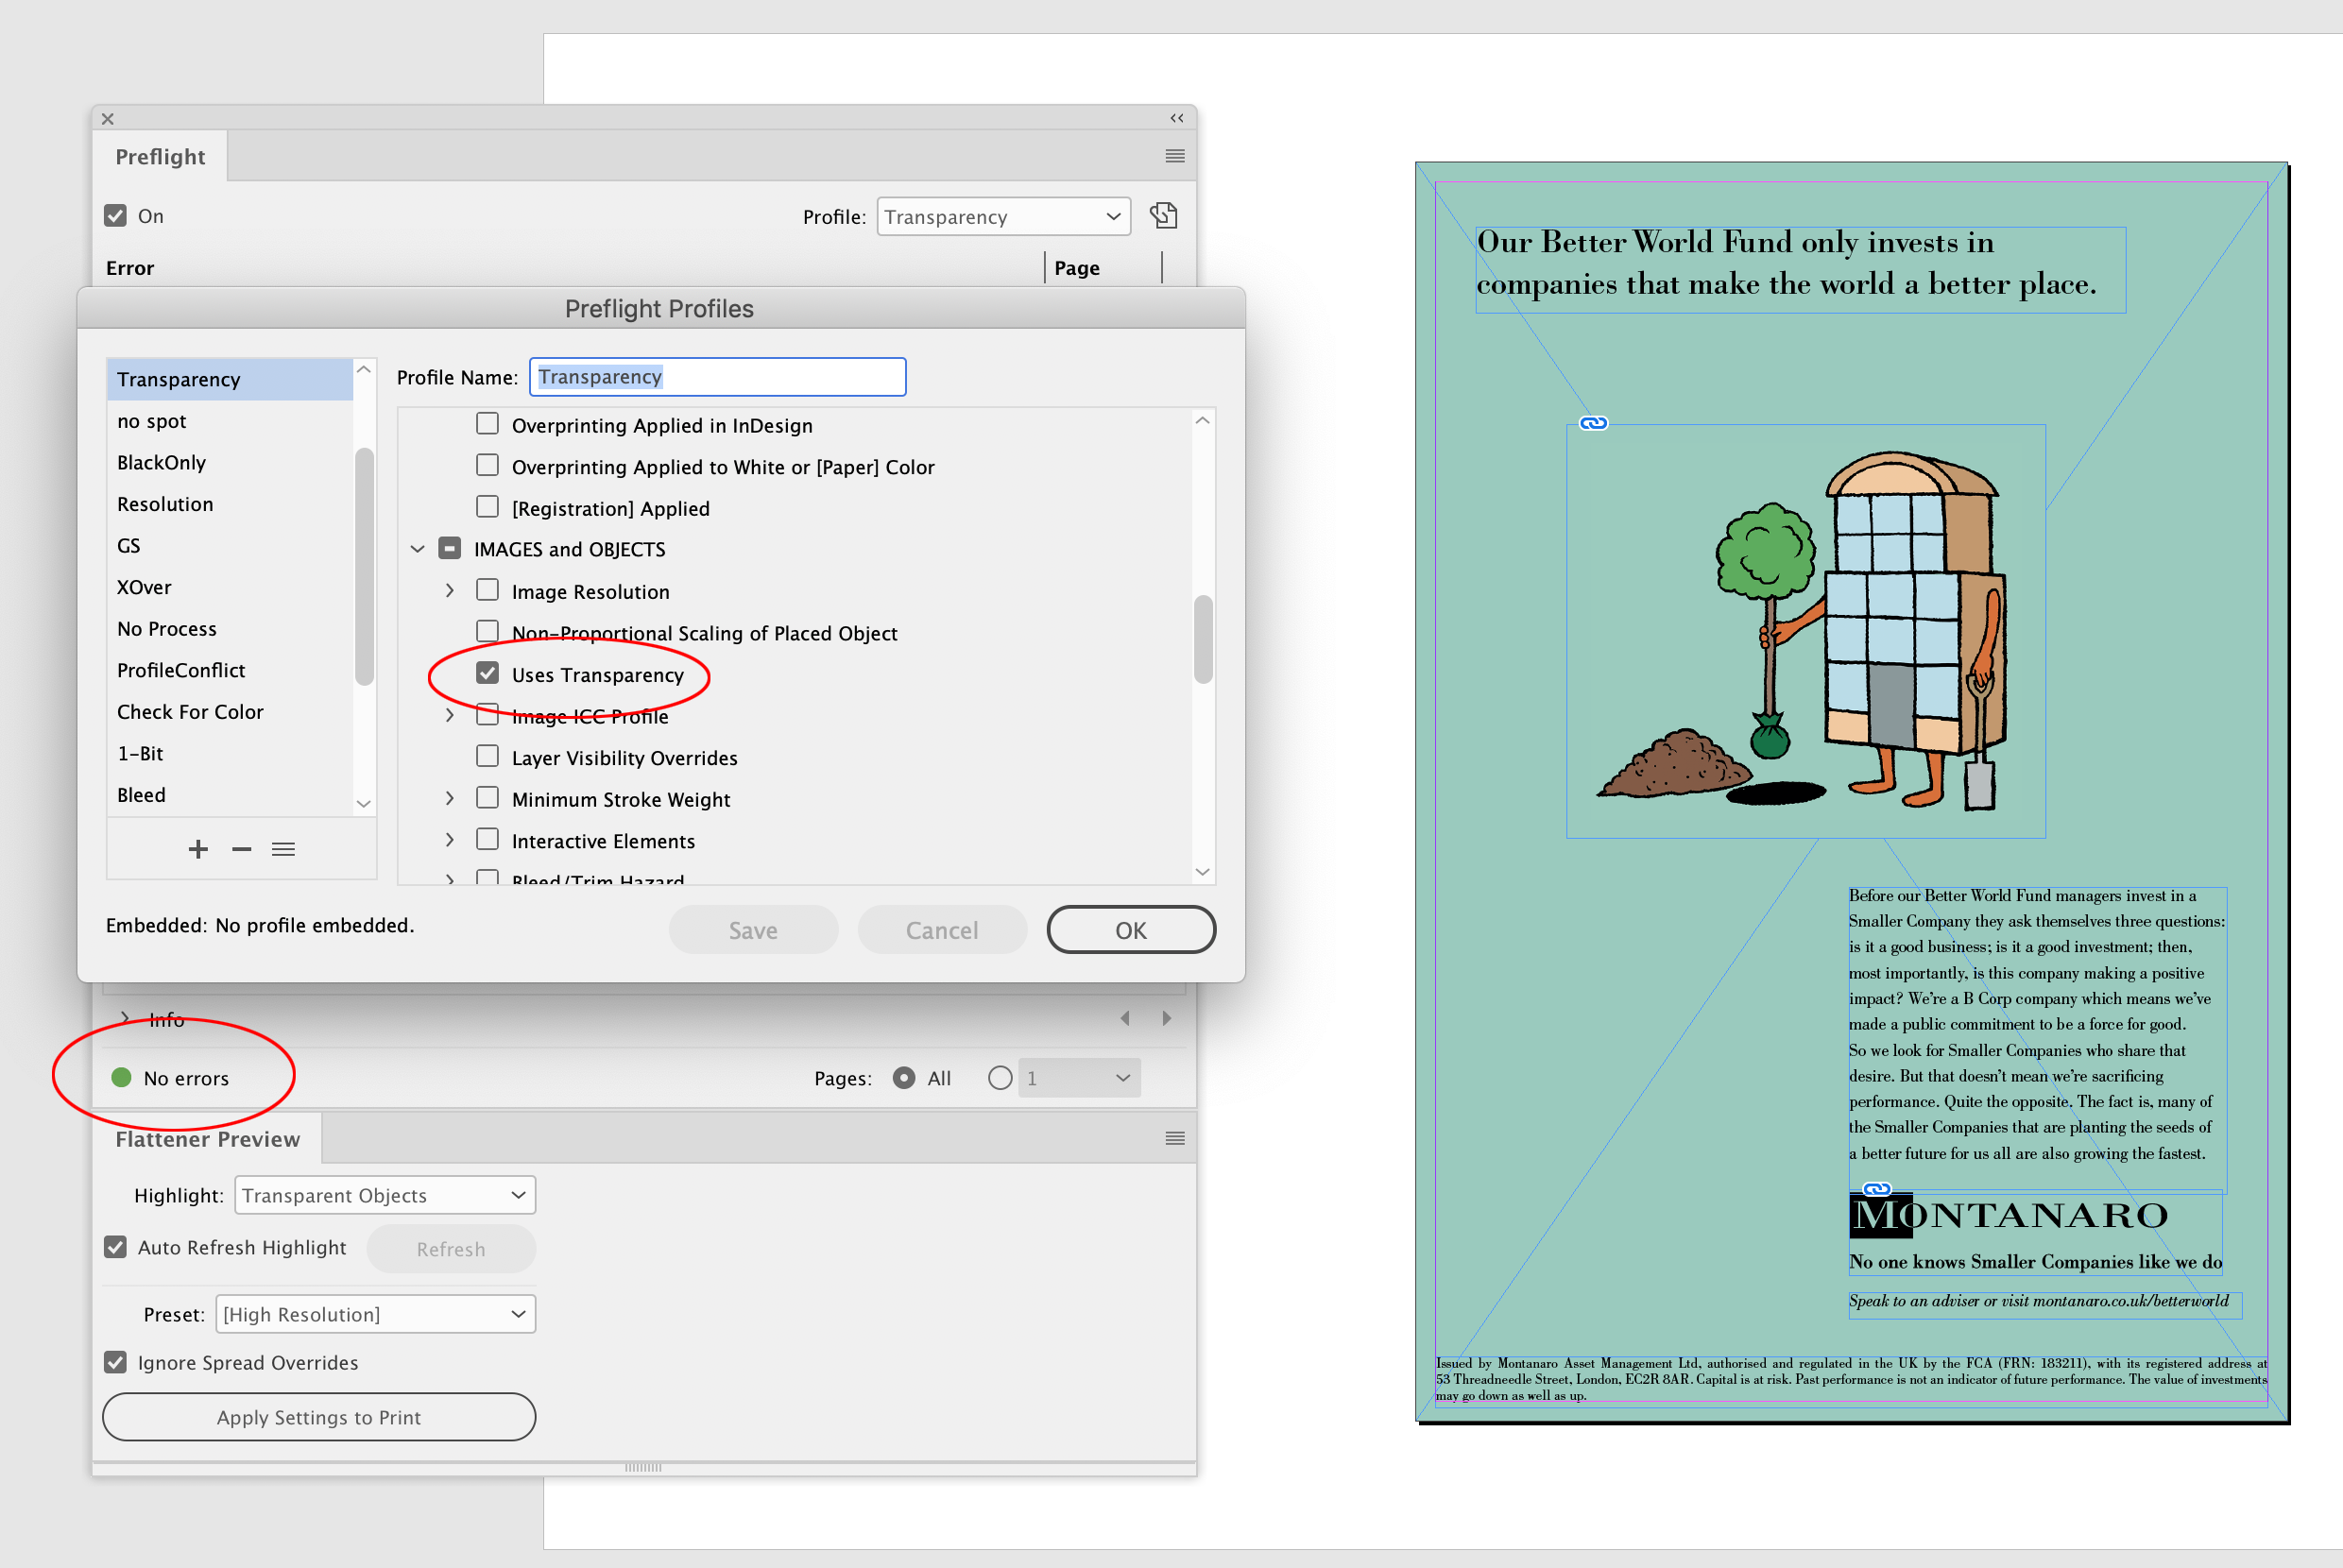Switch to the Preflight tab
The width and height of the screenshot is (2343, 1568).
(x=160, y=156)
